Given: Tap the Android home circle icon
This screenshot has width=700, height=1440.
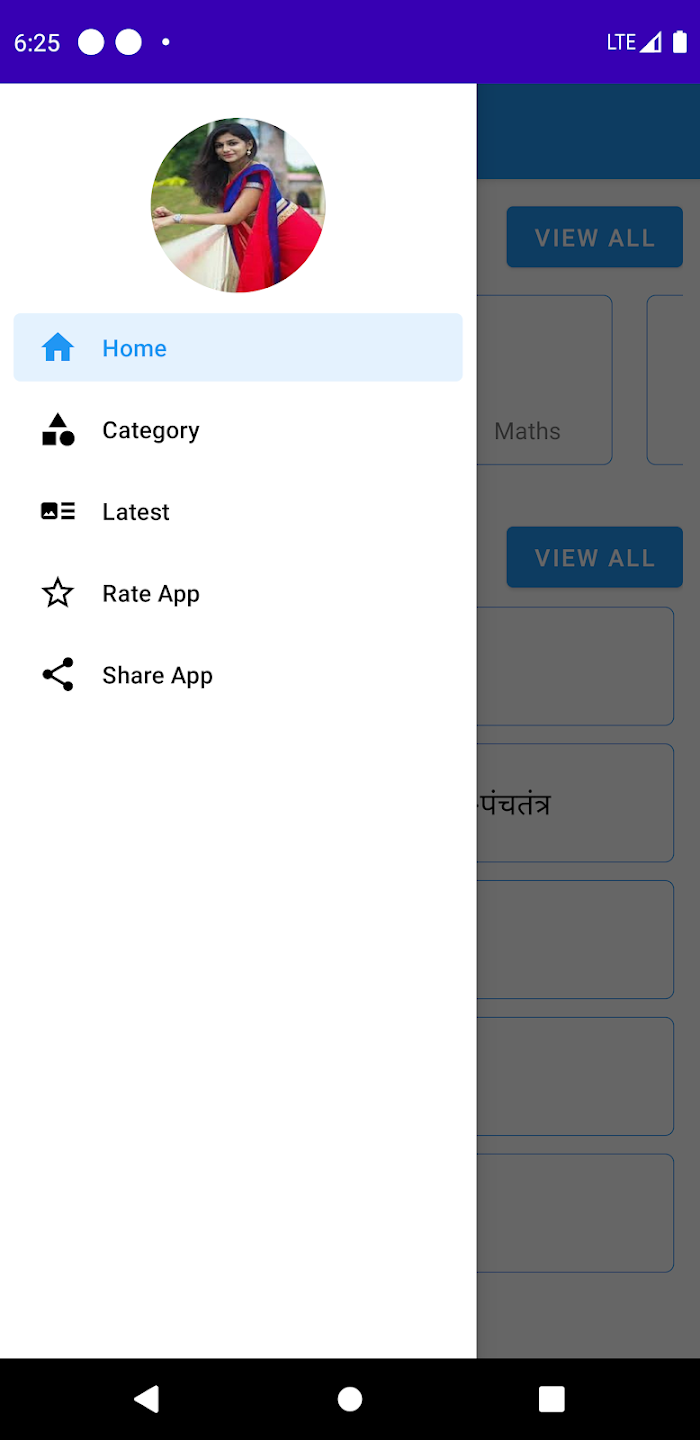Looking at the screenshot, I should tap(350, 1398).
